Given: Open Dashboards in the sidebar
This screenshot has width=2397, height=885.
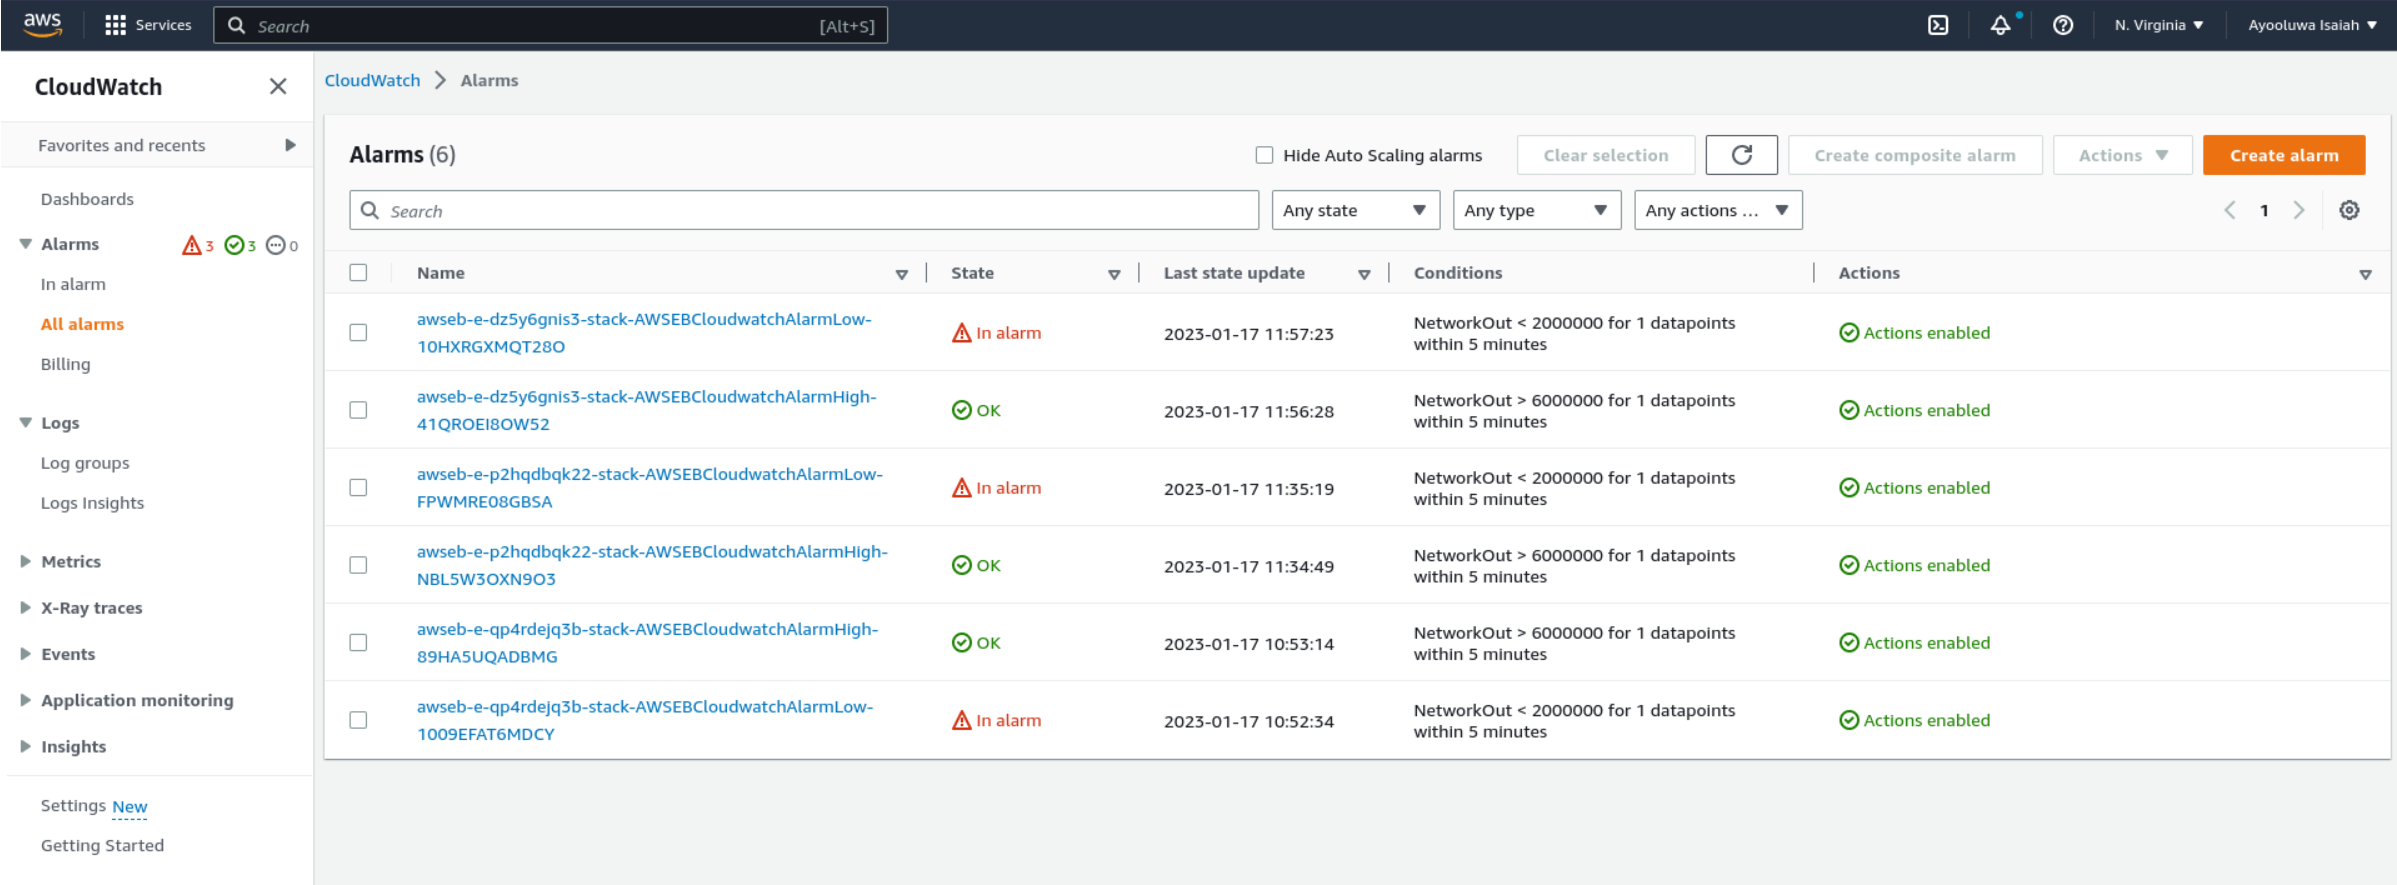Looking at the screenshot, I should (87, 199).
